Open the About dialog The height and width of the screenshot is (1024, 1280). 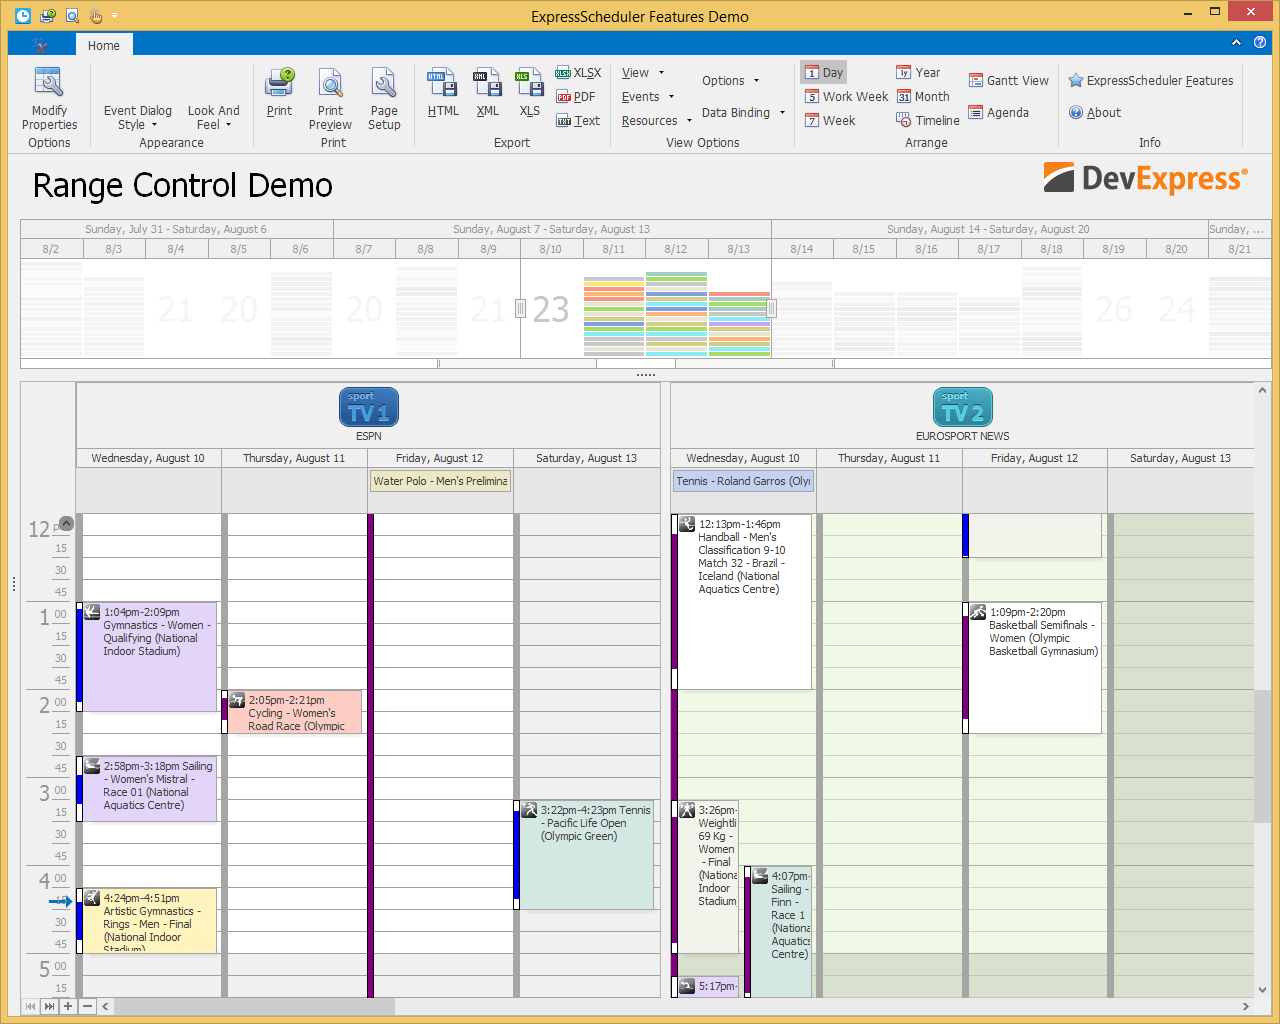pos(1095,113)
